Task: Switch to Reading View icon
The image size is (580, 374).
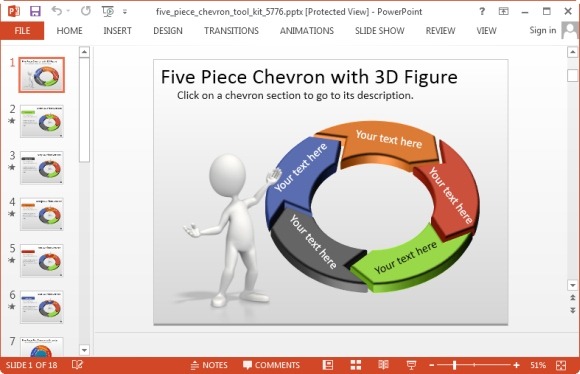Action: pos(384,365)
